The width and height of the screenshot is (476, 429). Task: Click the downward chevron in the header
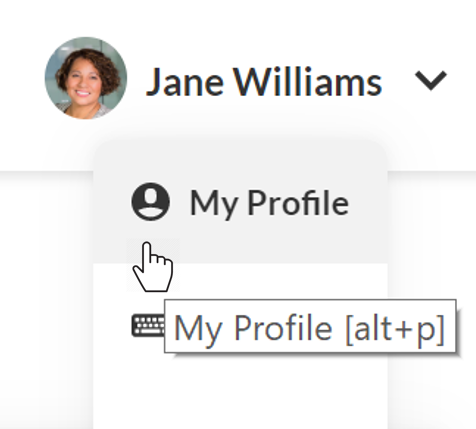431,80
